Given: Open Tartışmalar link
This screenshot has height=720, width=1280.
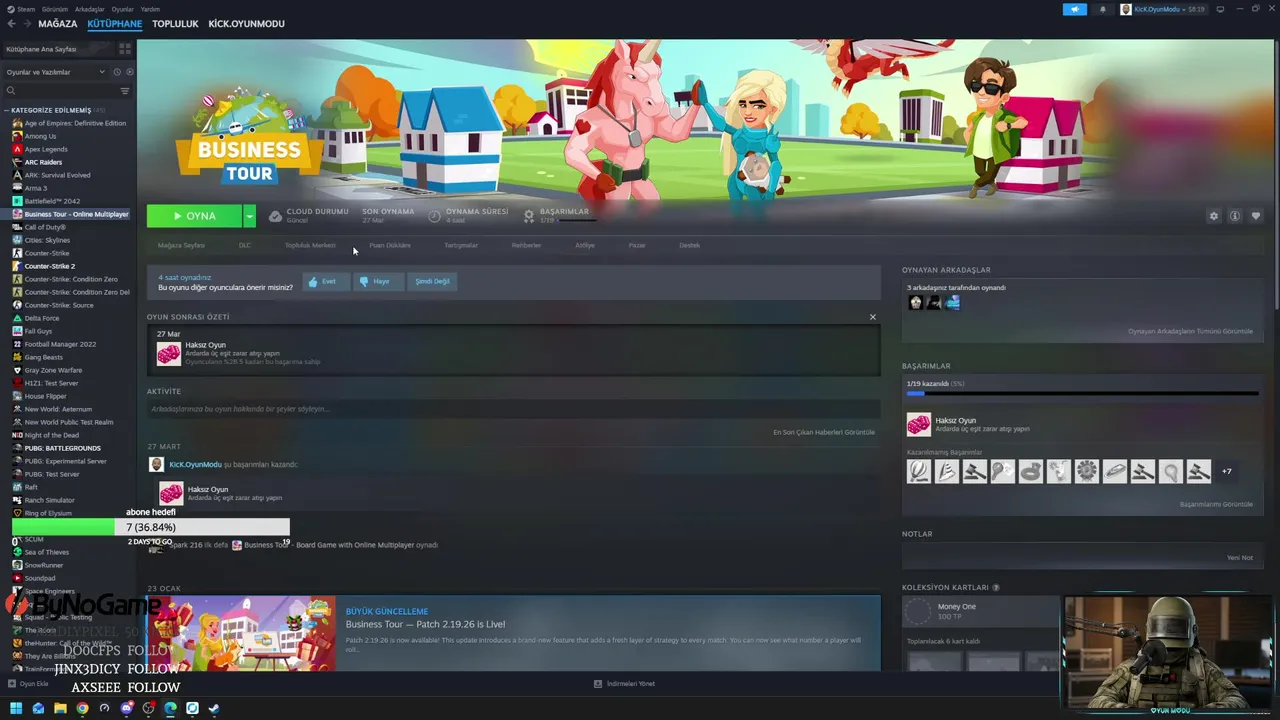Looking at the screenshot, I should 461,245.
